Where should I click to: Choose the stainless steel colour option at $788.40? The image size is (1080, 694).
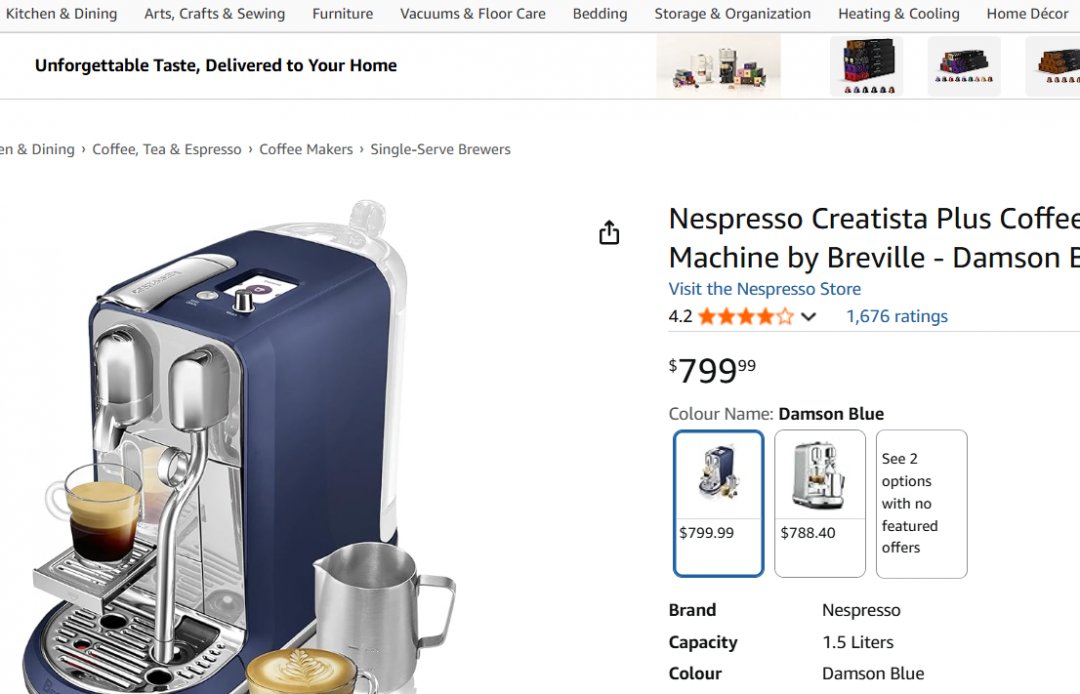click(819, 503)
